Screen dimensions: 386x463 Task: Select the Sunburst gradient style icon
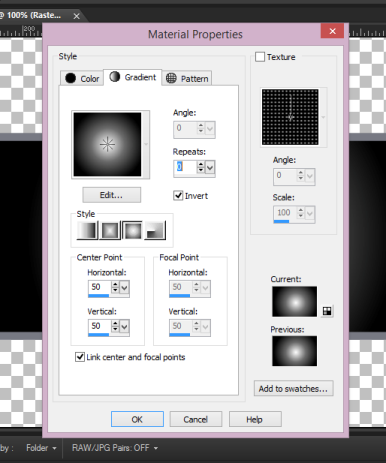point(132,230)
